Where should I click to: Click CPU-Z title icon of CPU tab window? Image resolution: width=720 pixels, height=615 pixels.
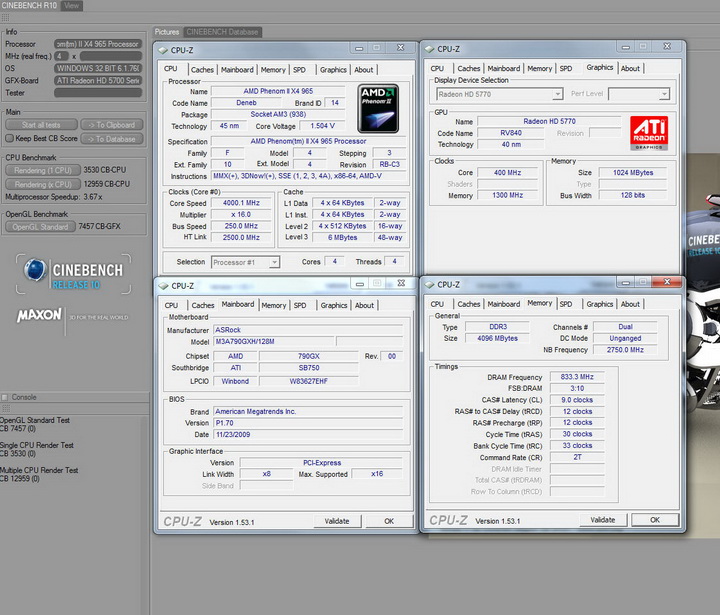pyautogui.click(x=163, y=50)
